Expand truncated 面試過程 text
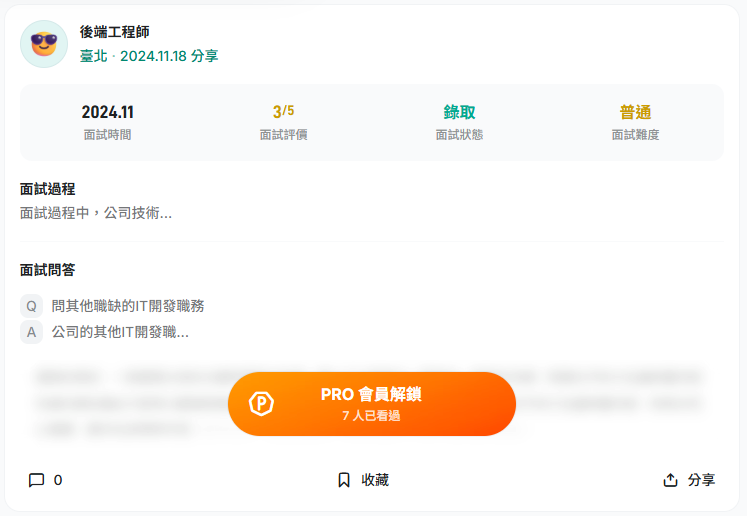This screenshot has height=516, width=747. pos(96,212)
